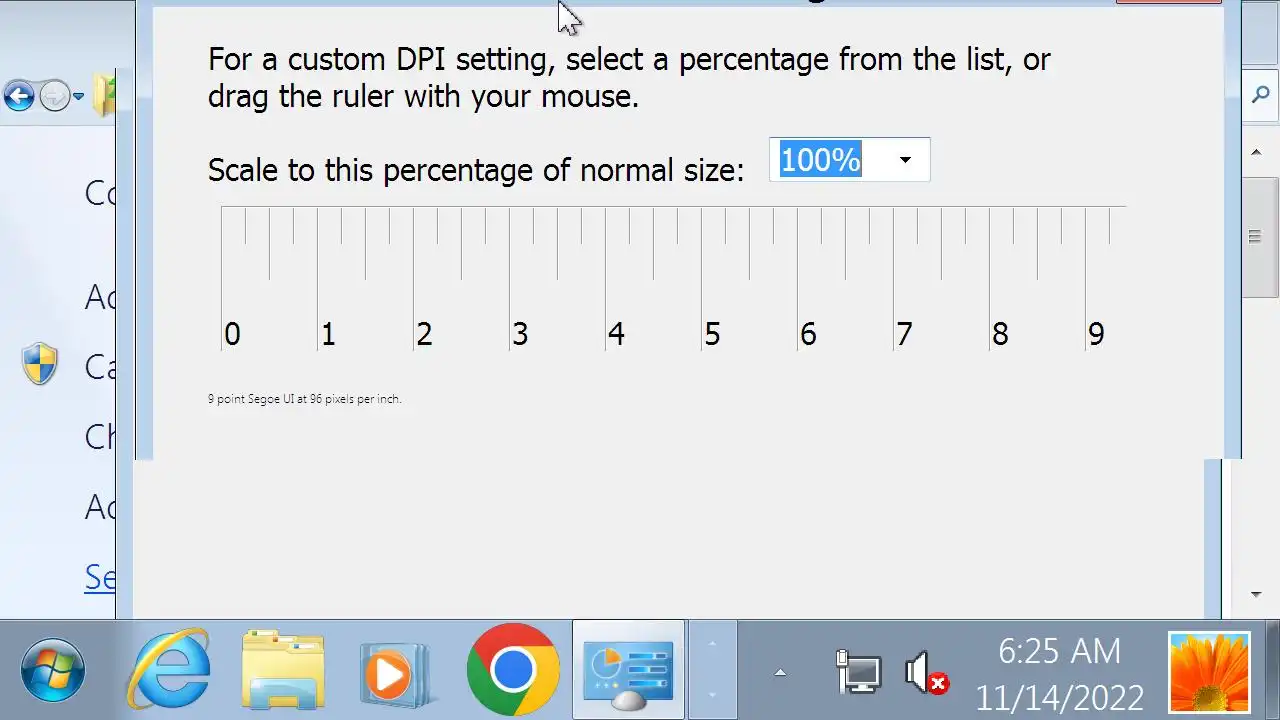Screen dimensions: 1280x720
Task: Click the network connection tray icon
Action: 858,672
